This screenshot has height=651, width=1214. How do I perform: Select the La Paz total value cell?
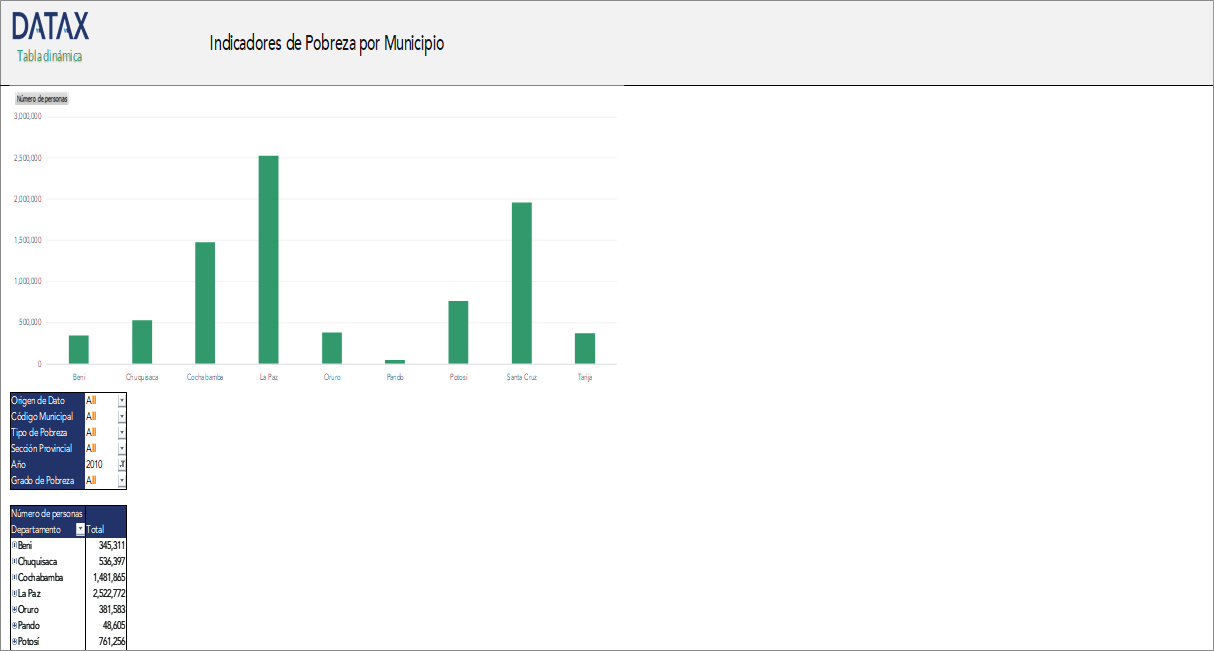106,593
